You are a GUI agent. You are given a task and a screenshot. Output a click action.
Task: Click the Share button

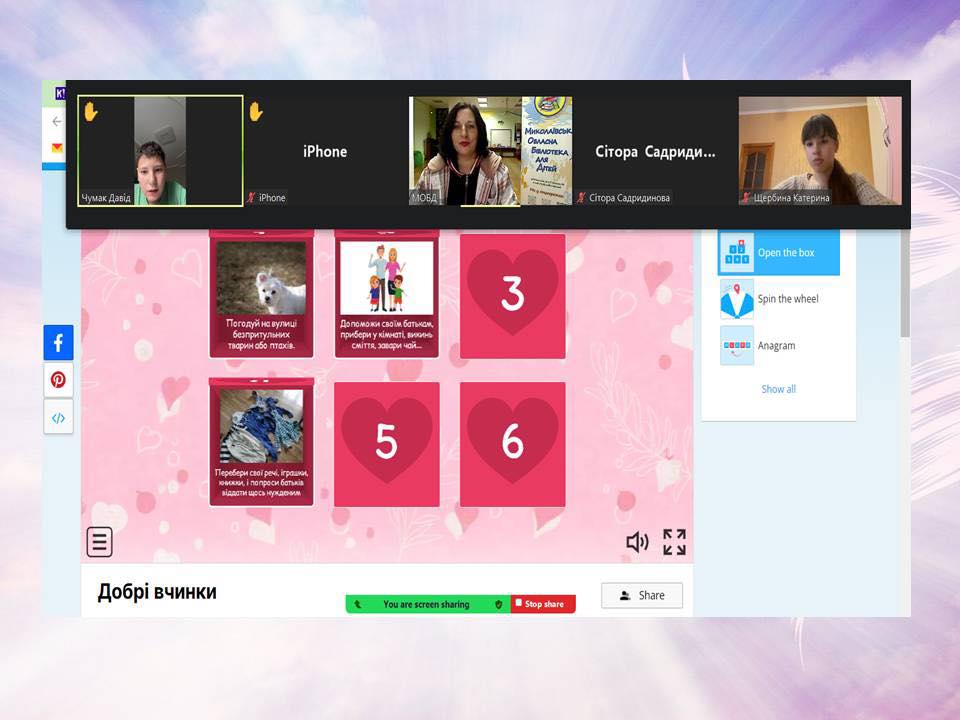[641, 595]
